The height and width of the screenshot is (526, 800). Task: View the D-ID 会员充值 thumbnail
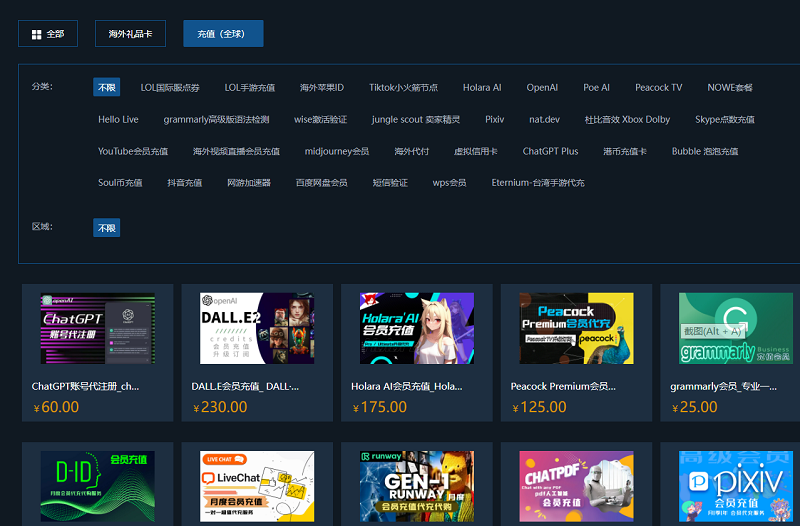97,486
